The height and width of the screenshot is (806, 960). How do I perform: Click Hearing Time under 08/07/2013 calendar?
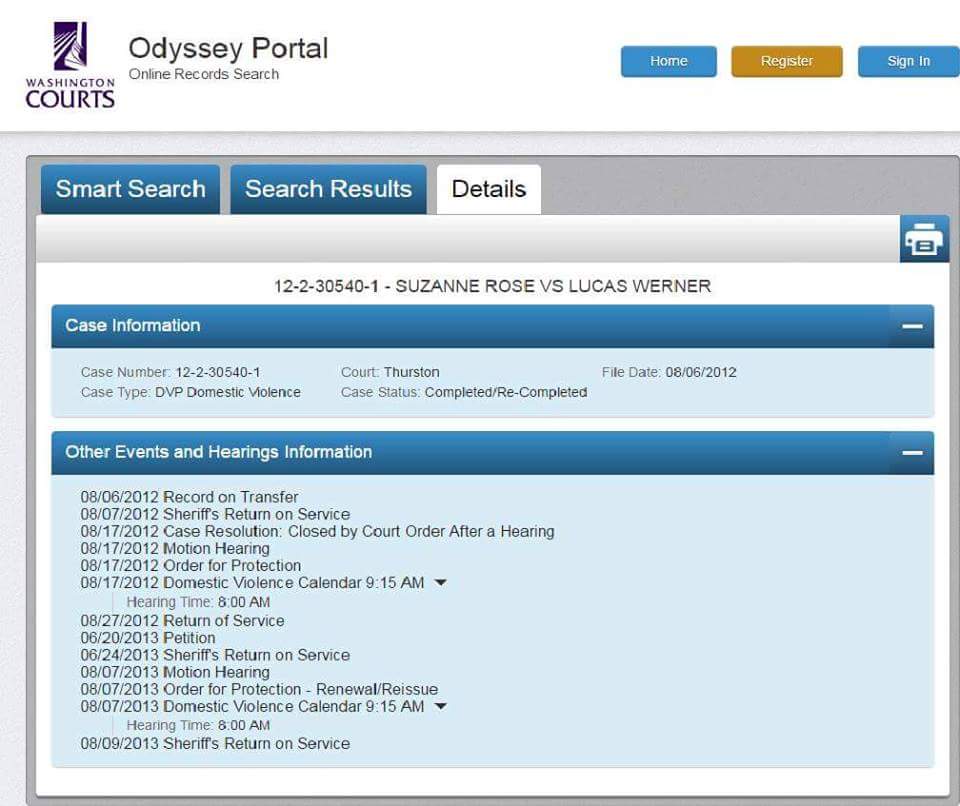click(x=198, y=725)
